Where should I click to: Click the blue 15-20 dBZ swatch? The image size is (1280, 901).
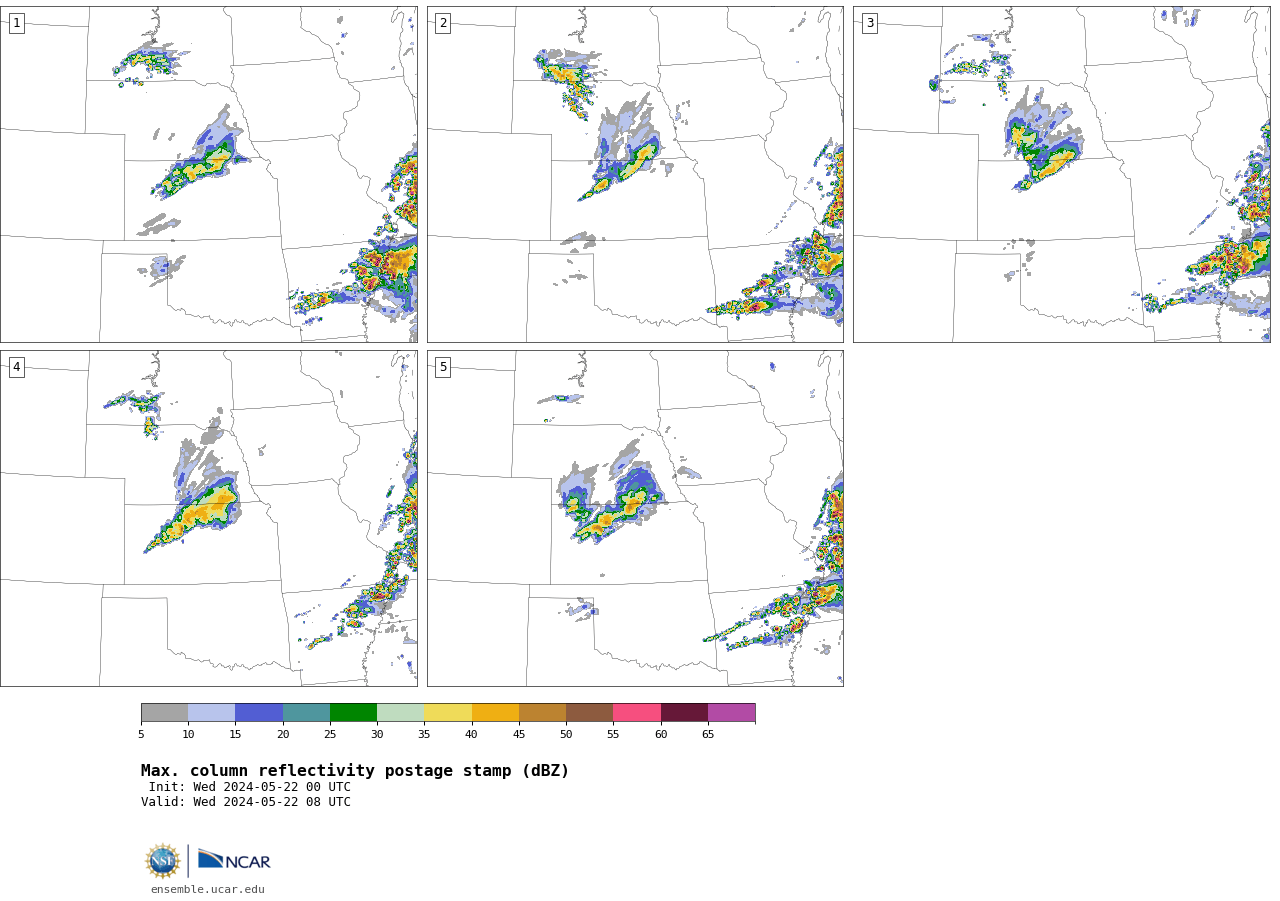(x=259, y=712)
